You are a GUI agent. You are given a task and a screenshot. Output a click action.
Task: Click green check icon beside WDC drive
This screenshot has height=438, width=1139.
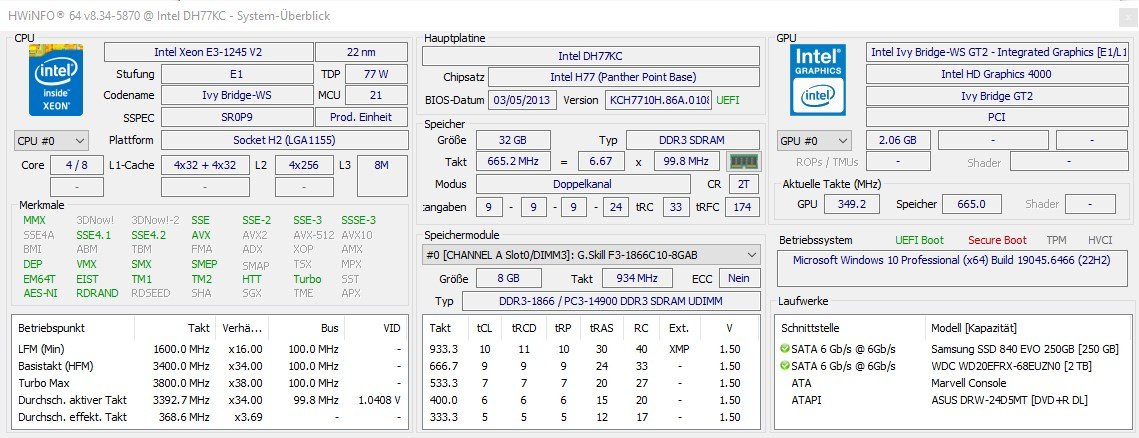click(x=785, y=366)
